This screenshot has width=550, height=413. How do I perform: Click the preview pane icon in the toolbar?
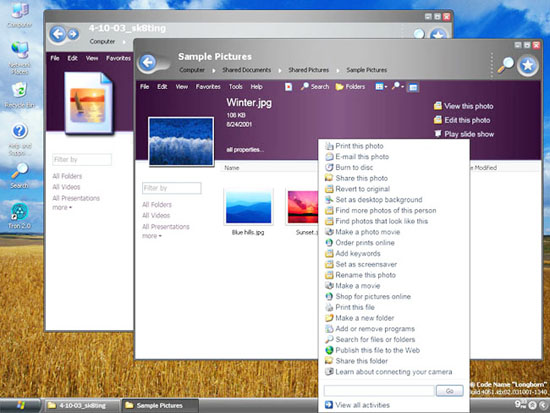pos(413,87)
